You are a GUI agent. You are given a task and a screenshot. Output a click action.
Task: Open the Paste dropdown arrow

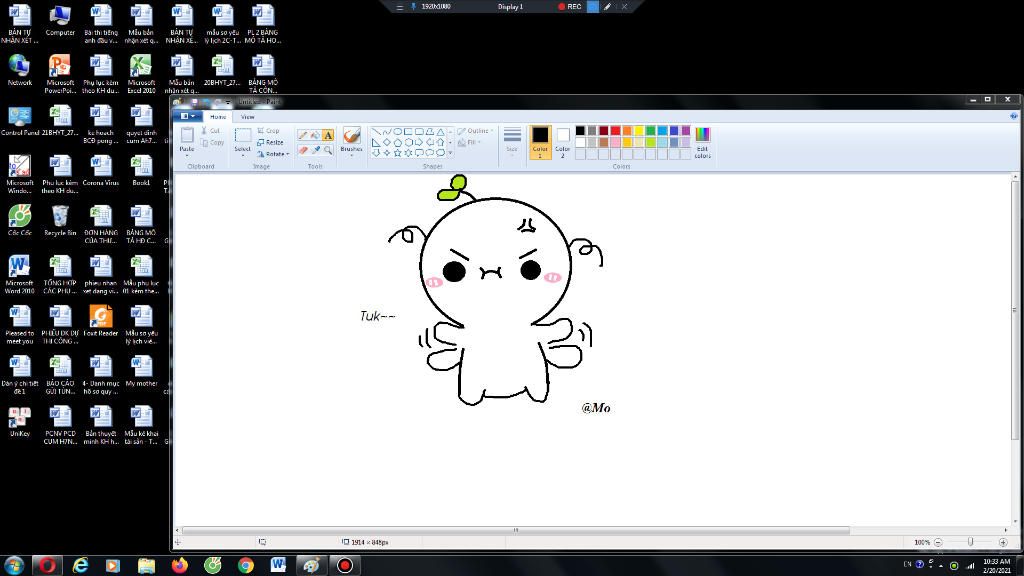pos(187,153)
